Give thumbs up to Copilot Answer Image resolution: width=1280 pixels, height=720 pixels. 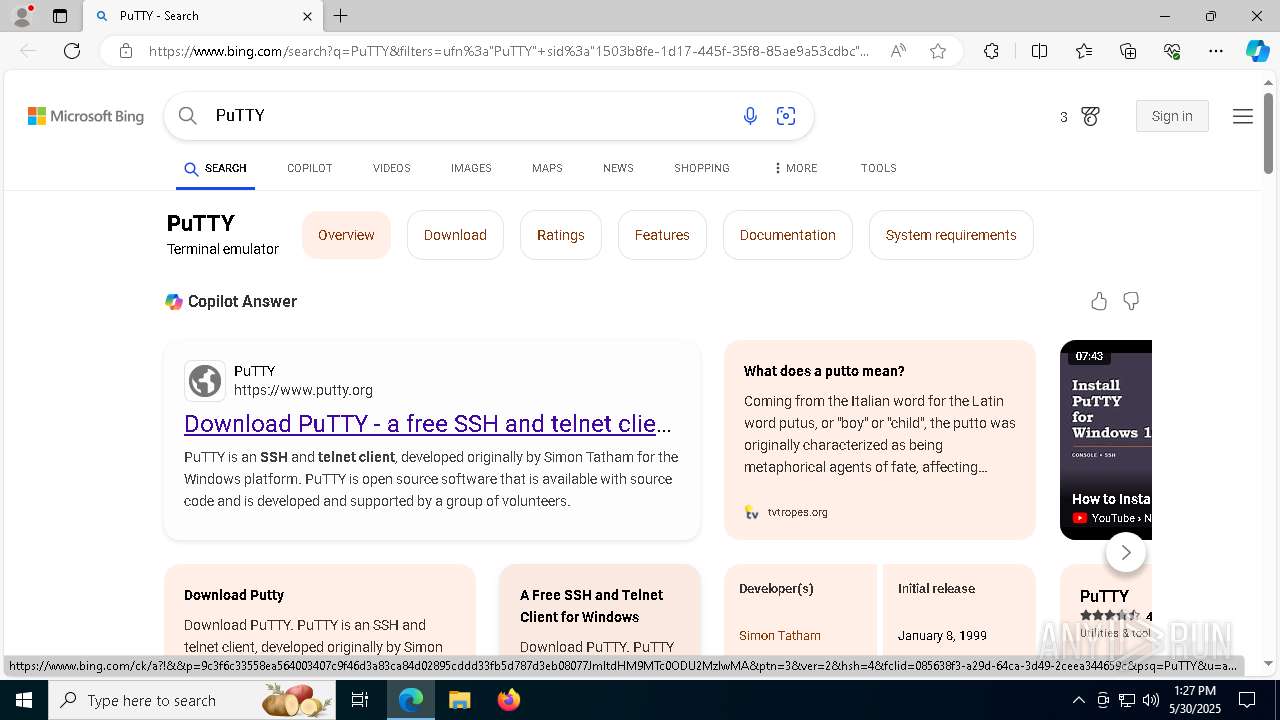click(x=1099, y=301)
